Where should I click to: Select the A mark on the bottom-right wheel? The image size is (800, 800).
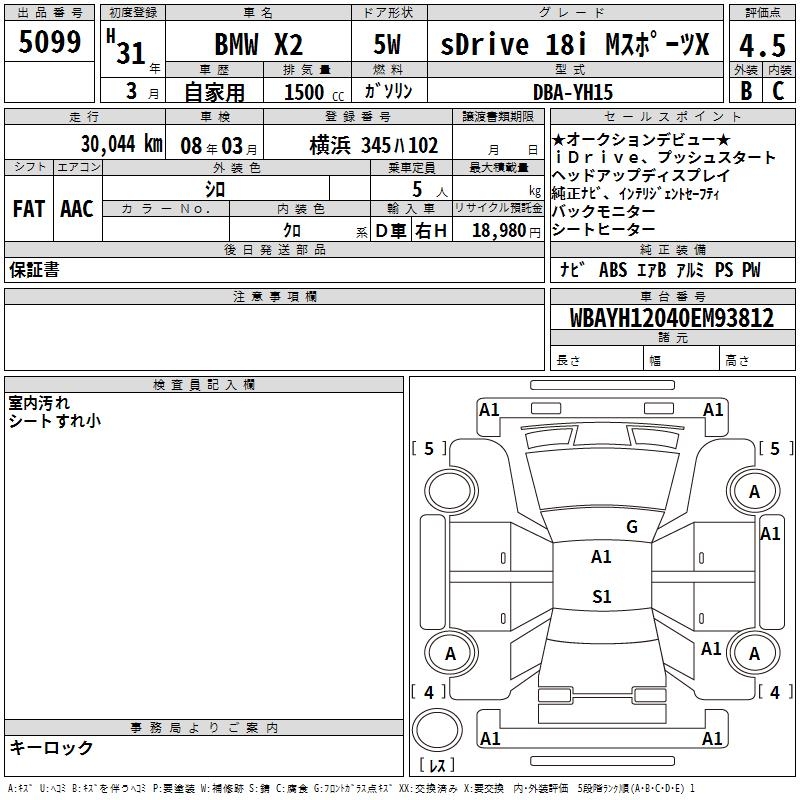(754, 653)
